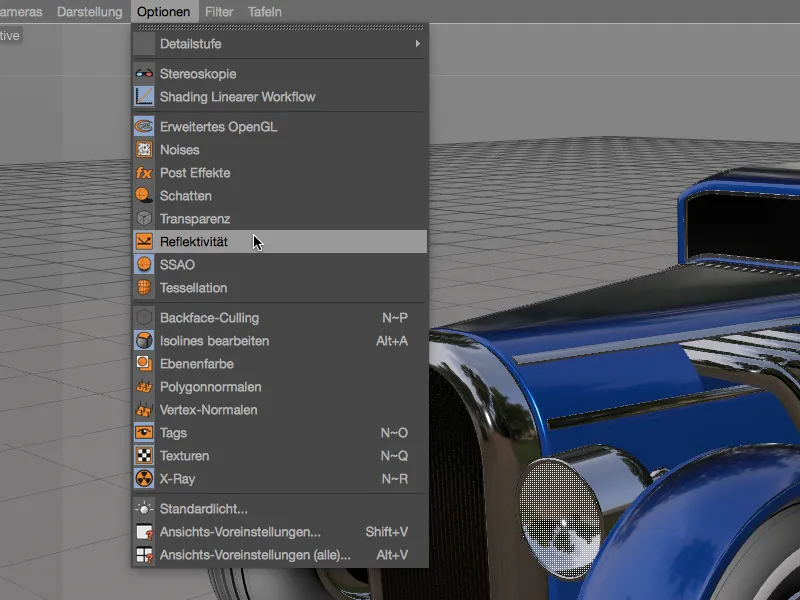
Task: Click the Reflektivität icon
Action: click(x=144, y=241)
